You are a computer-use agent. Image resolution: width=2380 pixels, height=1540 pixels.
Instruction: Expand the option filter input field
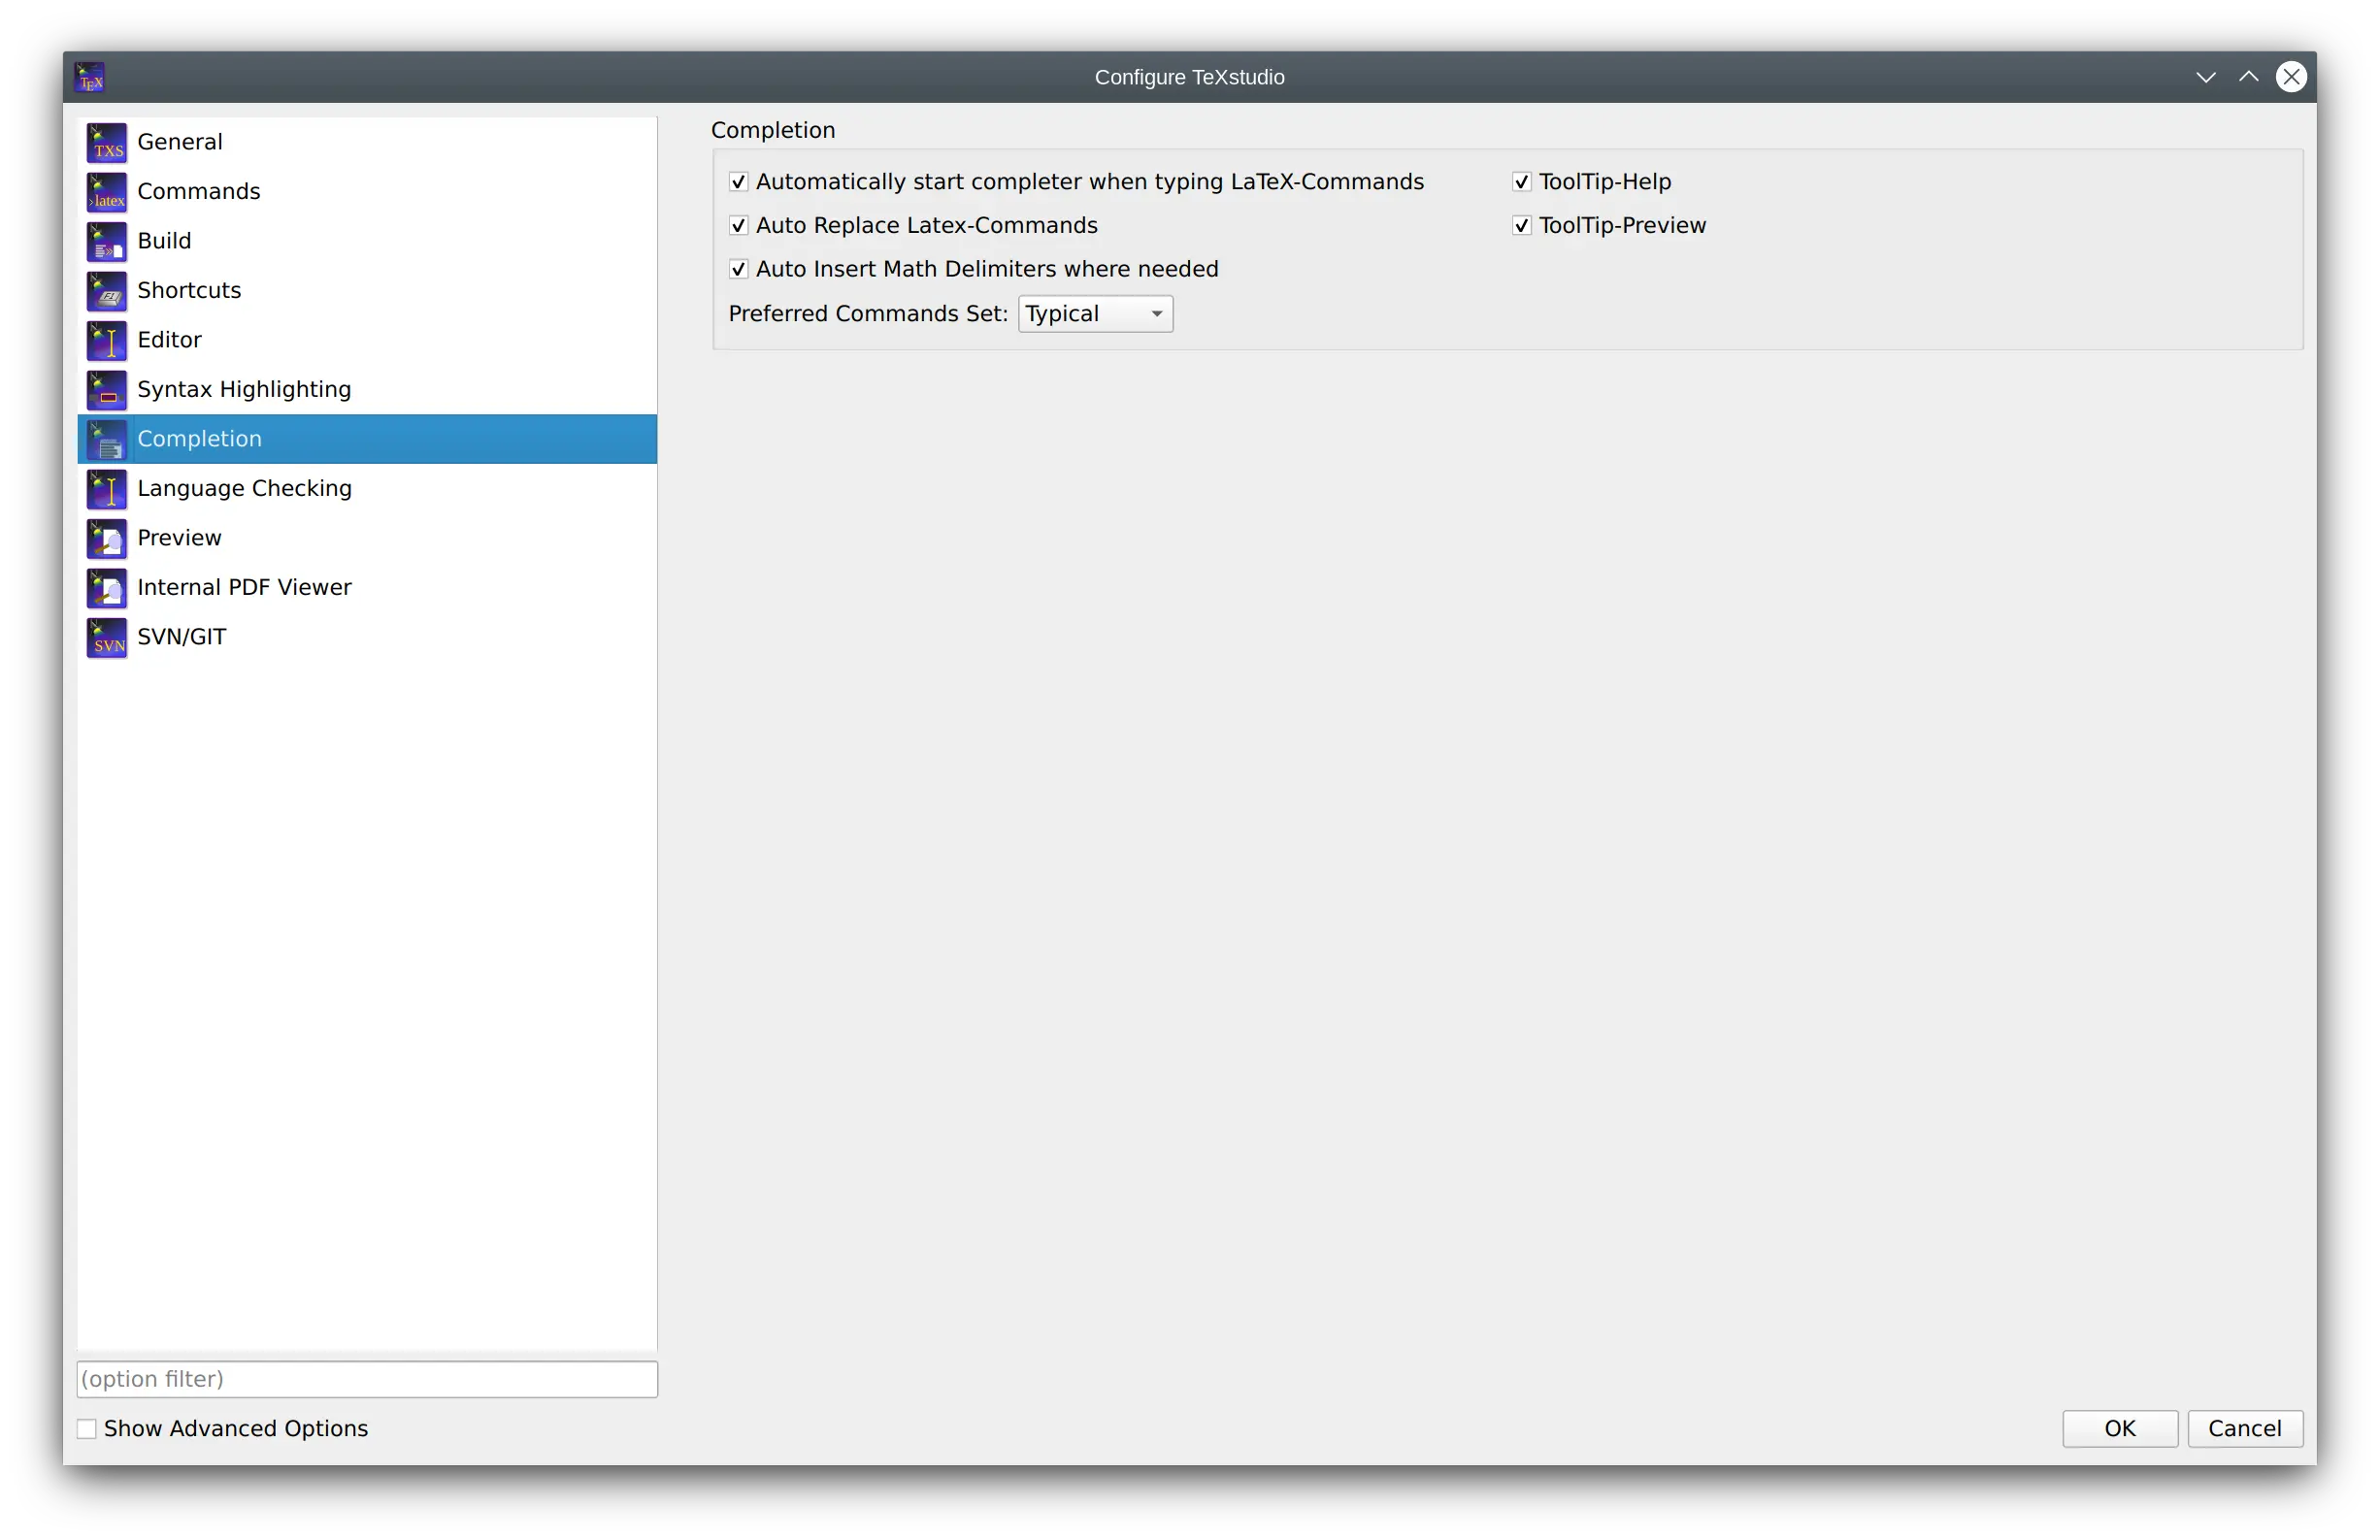click(366, 1379)
